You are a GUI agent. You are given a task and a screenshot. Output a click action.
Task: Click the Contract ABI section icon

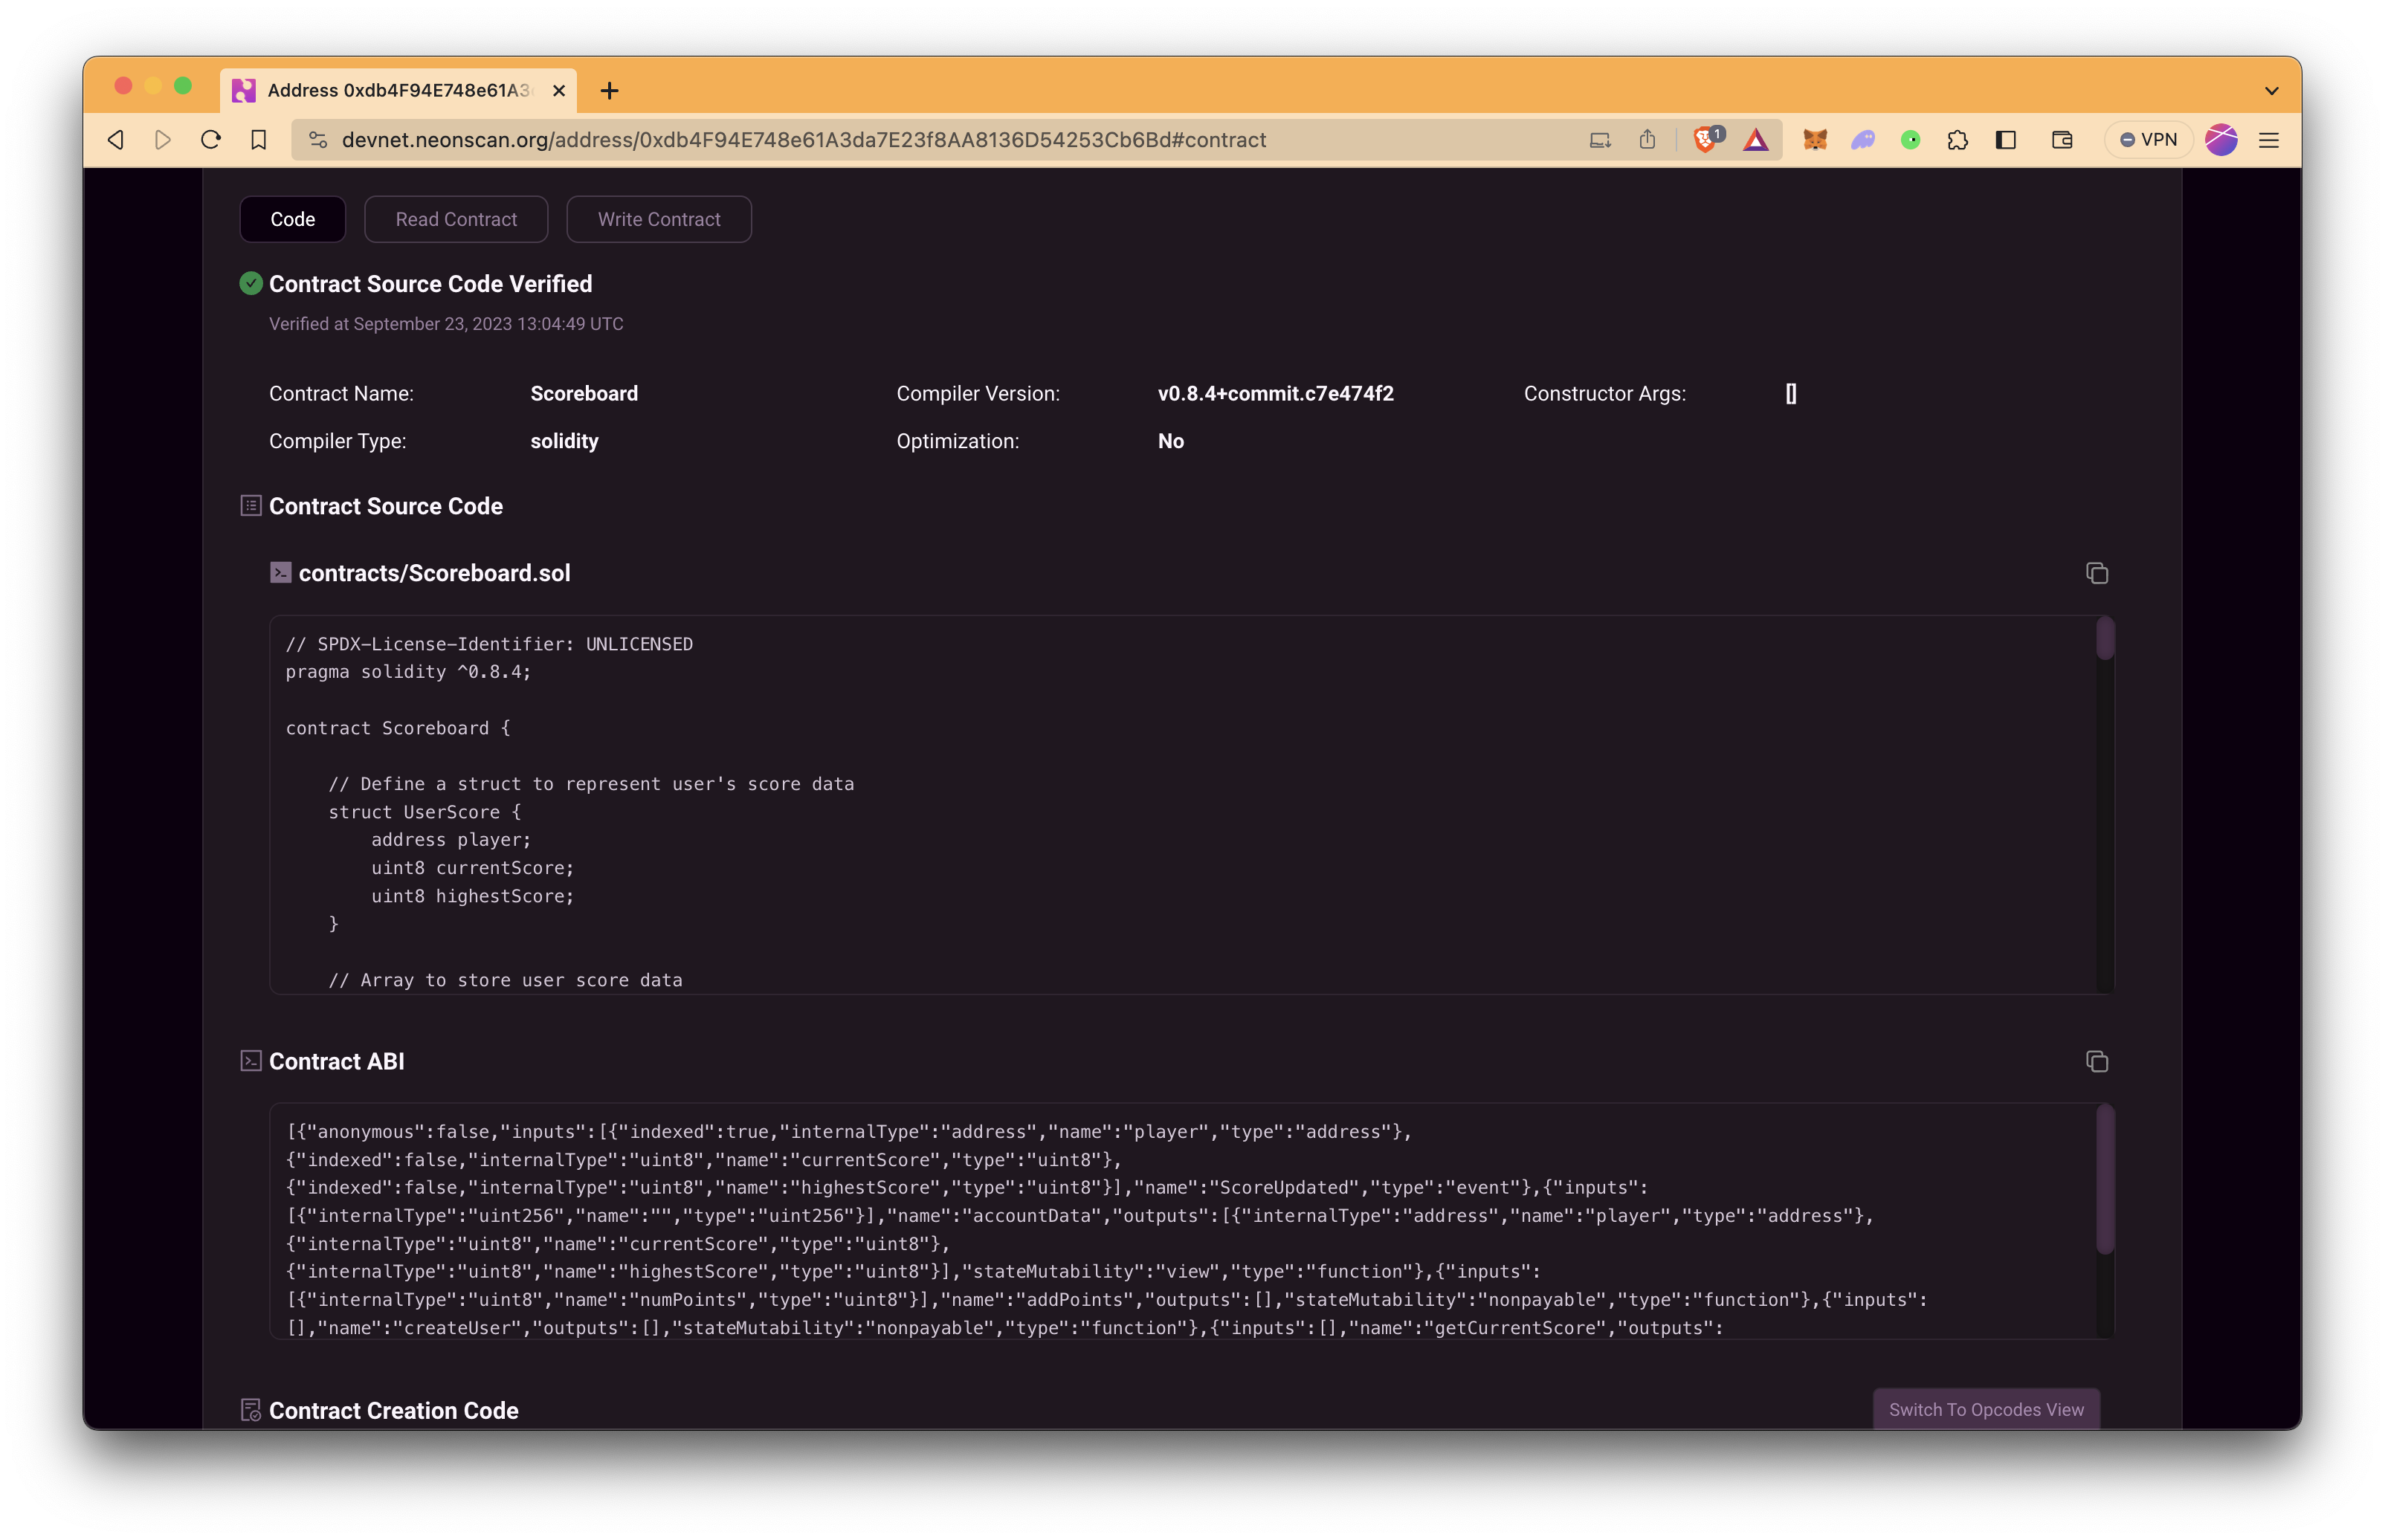[251, 1061]
